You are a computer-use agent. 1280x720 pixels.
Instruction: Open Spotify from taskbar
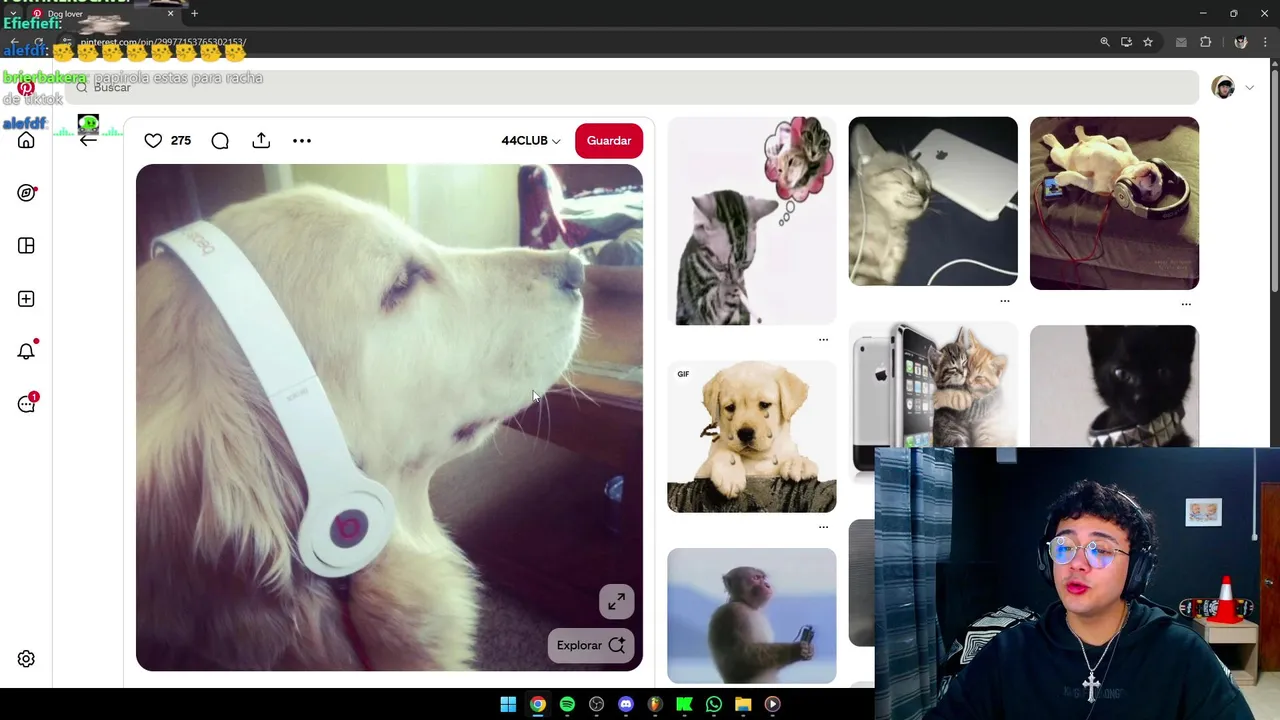567,704
